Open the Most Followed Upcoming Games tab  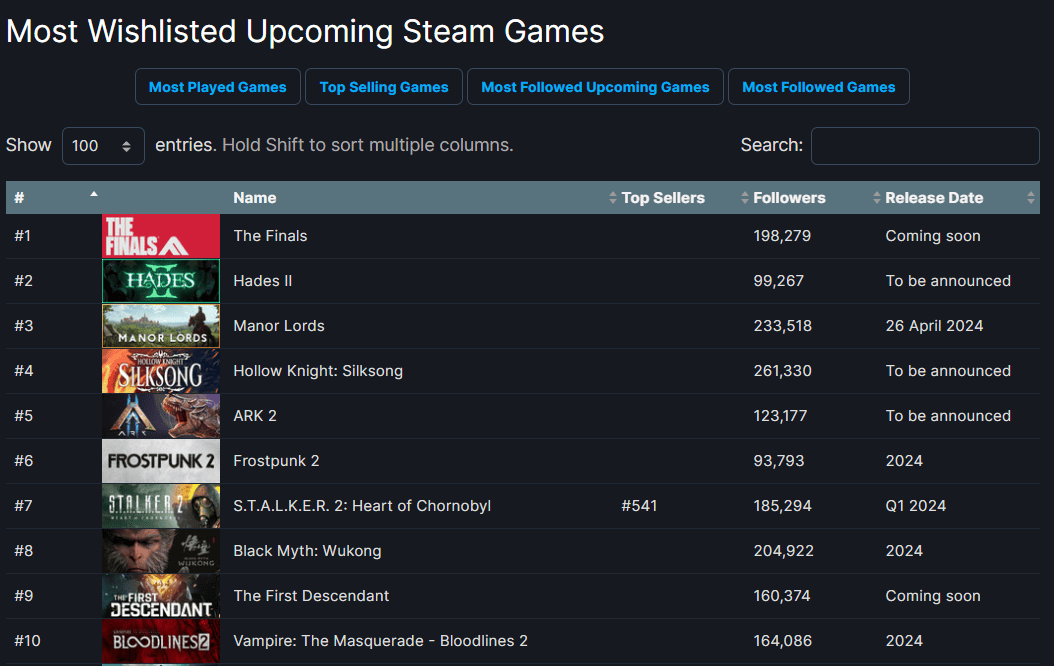(x=595, y=86)
